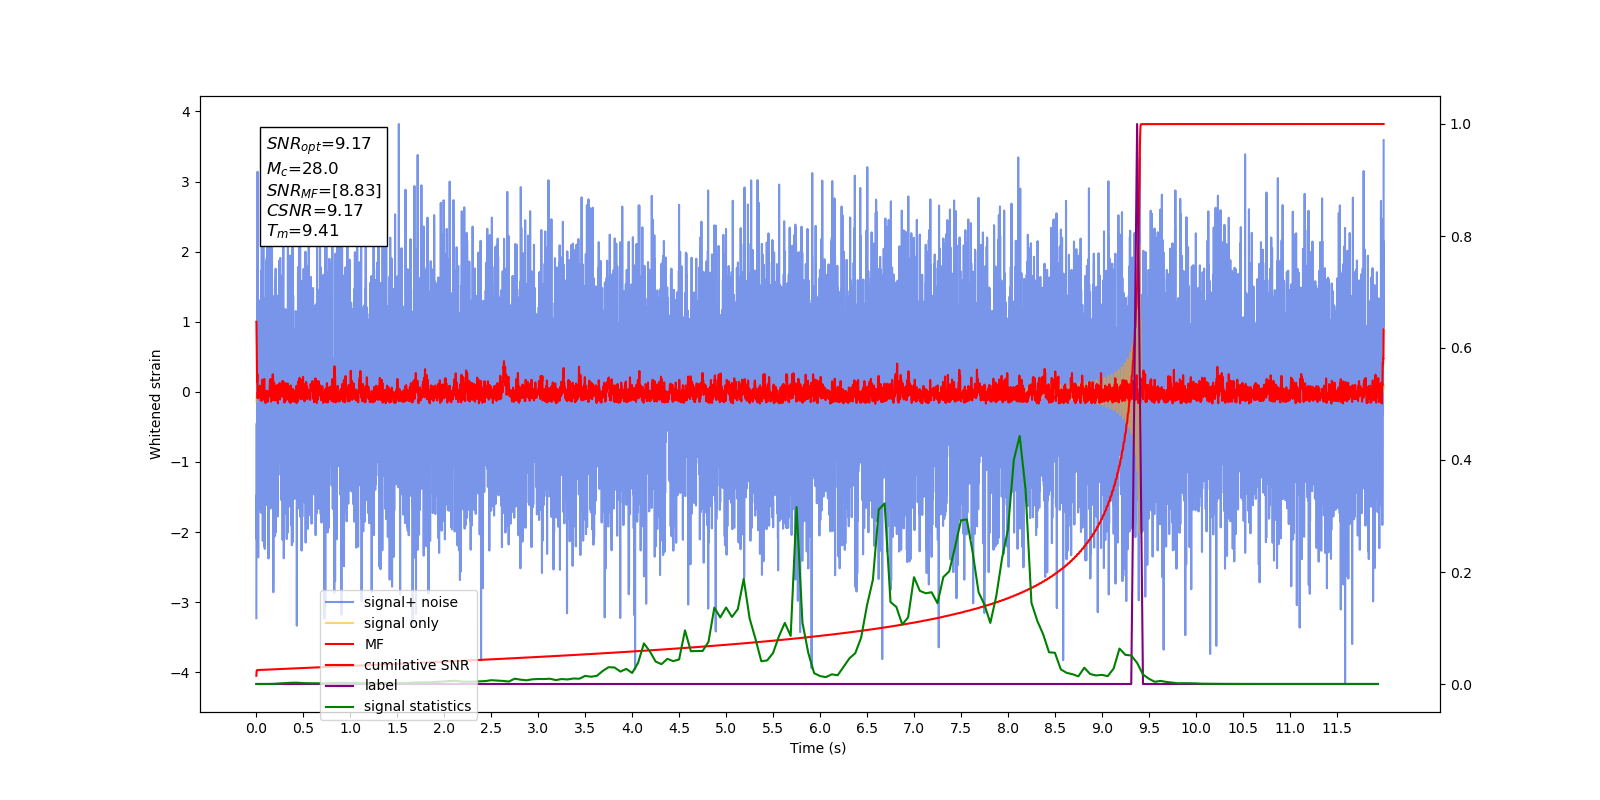
Task: Click the Tm=9.41 annotation
Action: click(302, 231)
